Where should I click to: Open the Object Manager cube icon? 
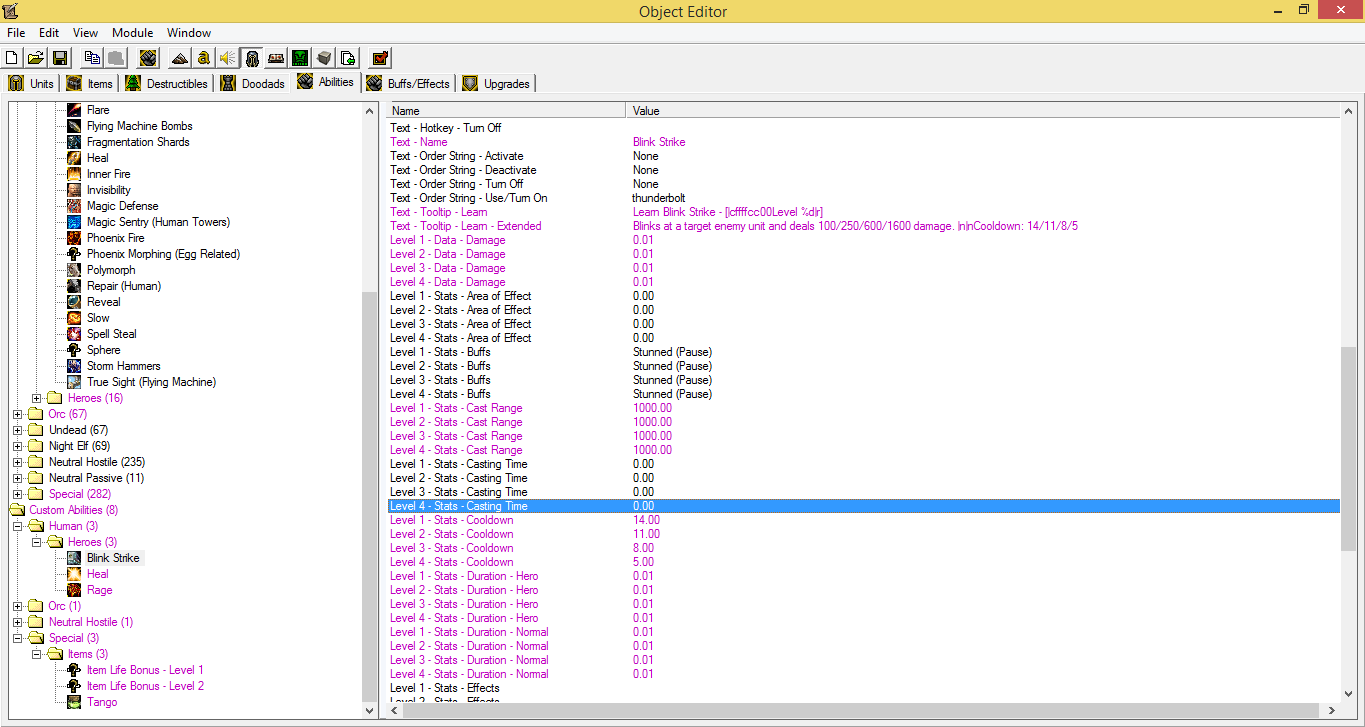324,58
